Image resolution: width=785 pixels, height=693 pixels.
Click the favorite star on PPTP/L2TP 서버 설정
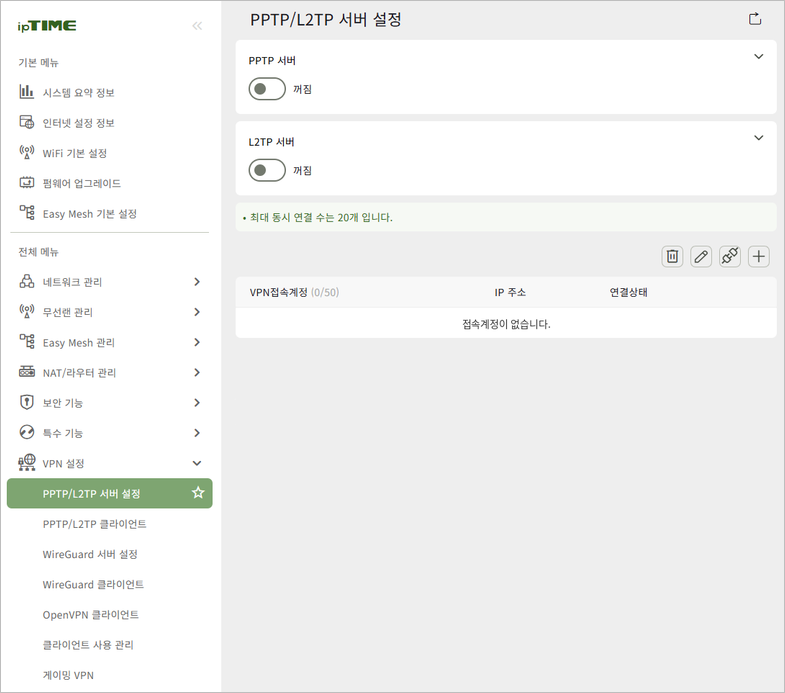[x=198, y=493]
